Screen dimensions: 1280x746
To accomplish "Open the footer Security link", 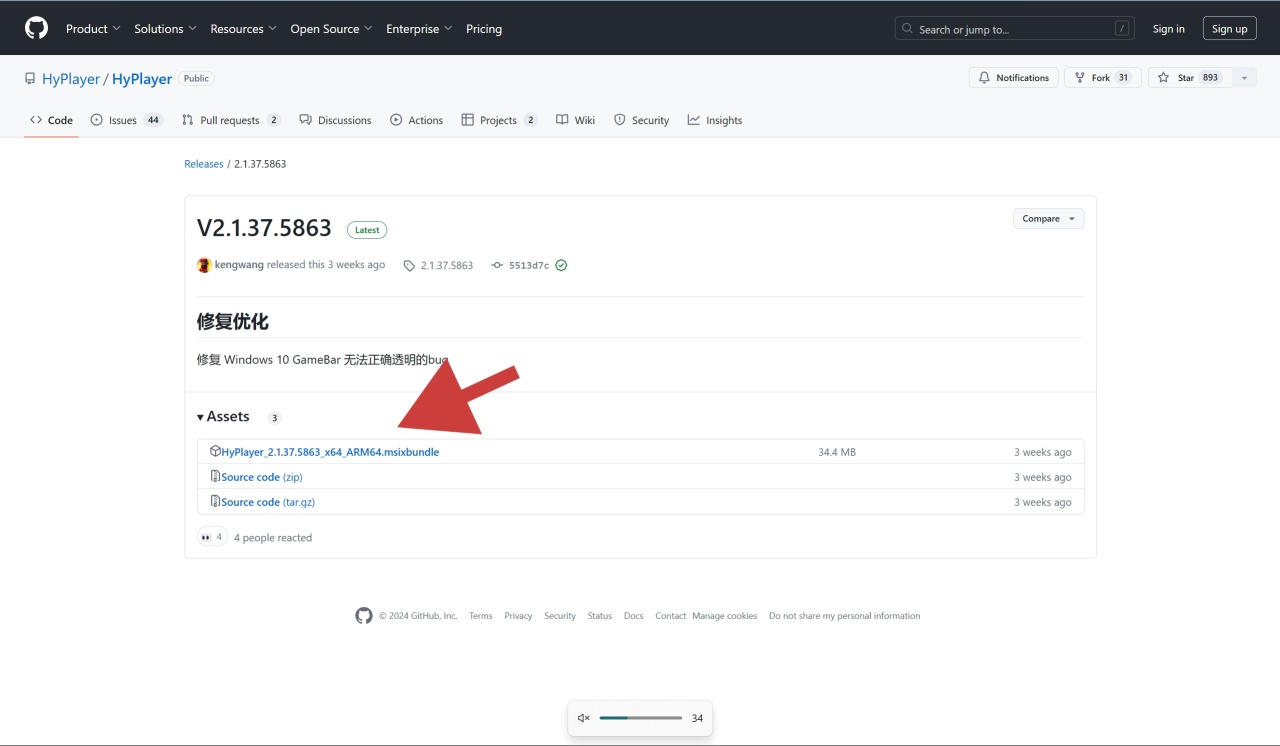I will (x=560, y=616).
